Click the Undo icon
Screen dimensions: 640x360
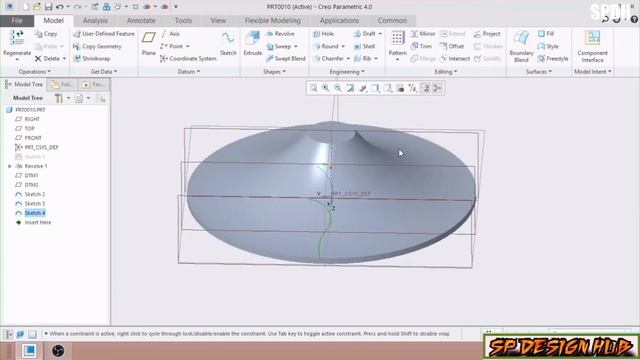60,7
